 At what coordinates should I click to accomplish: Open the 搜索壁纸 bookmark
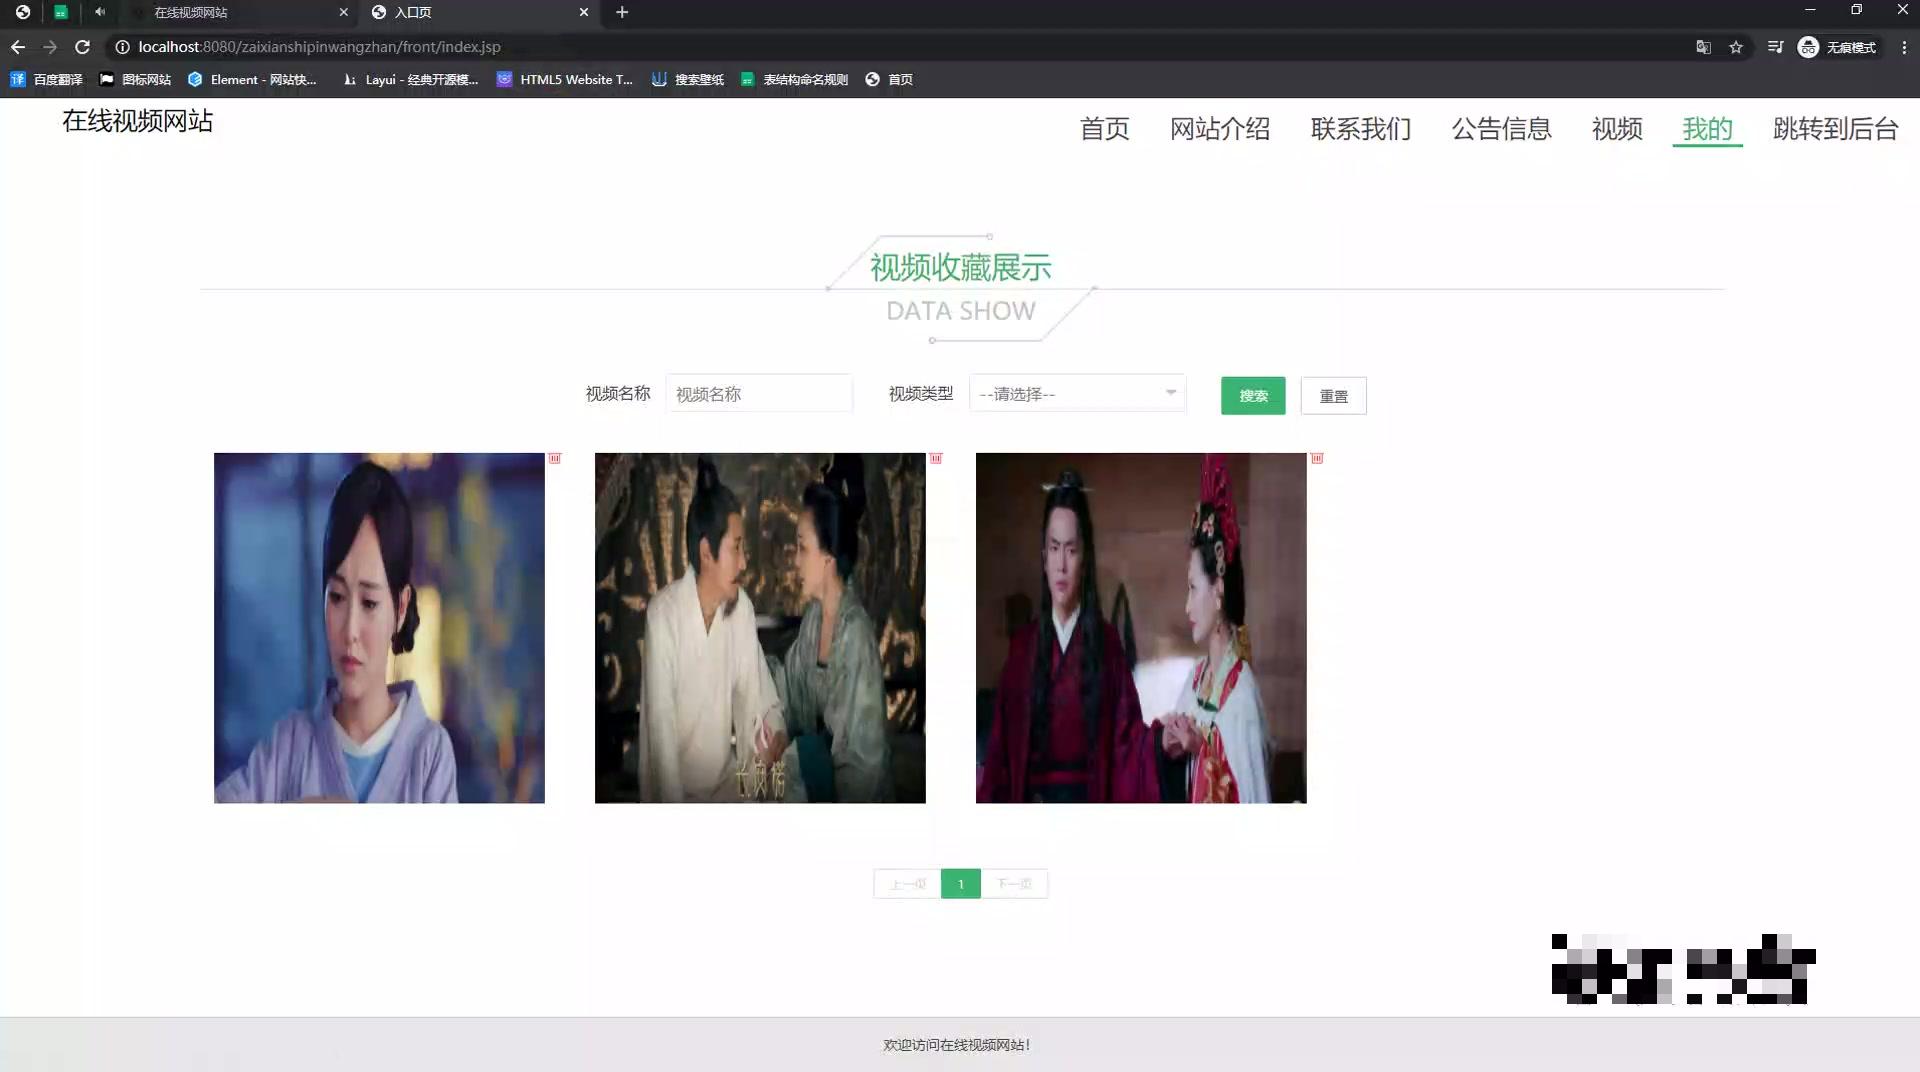pos(688,79)
